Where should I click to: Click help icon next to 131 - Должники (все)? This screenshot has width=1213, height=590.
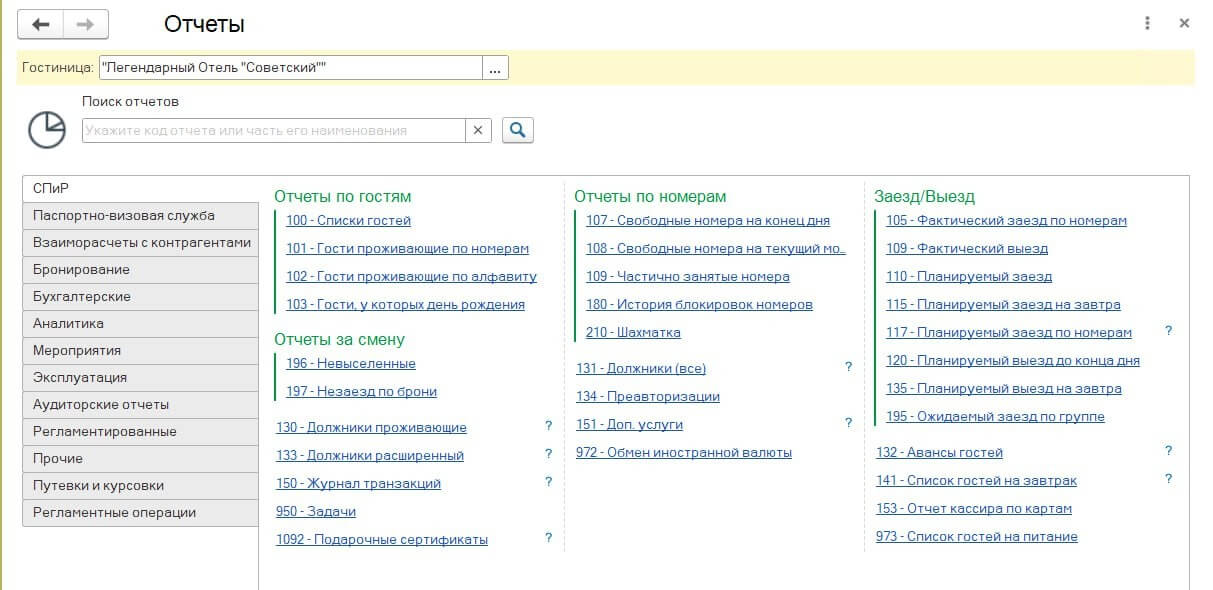click(848, 368)
